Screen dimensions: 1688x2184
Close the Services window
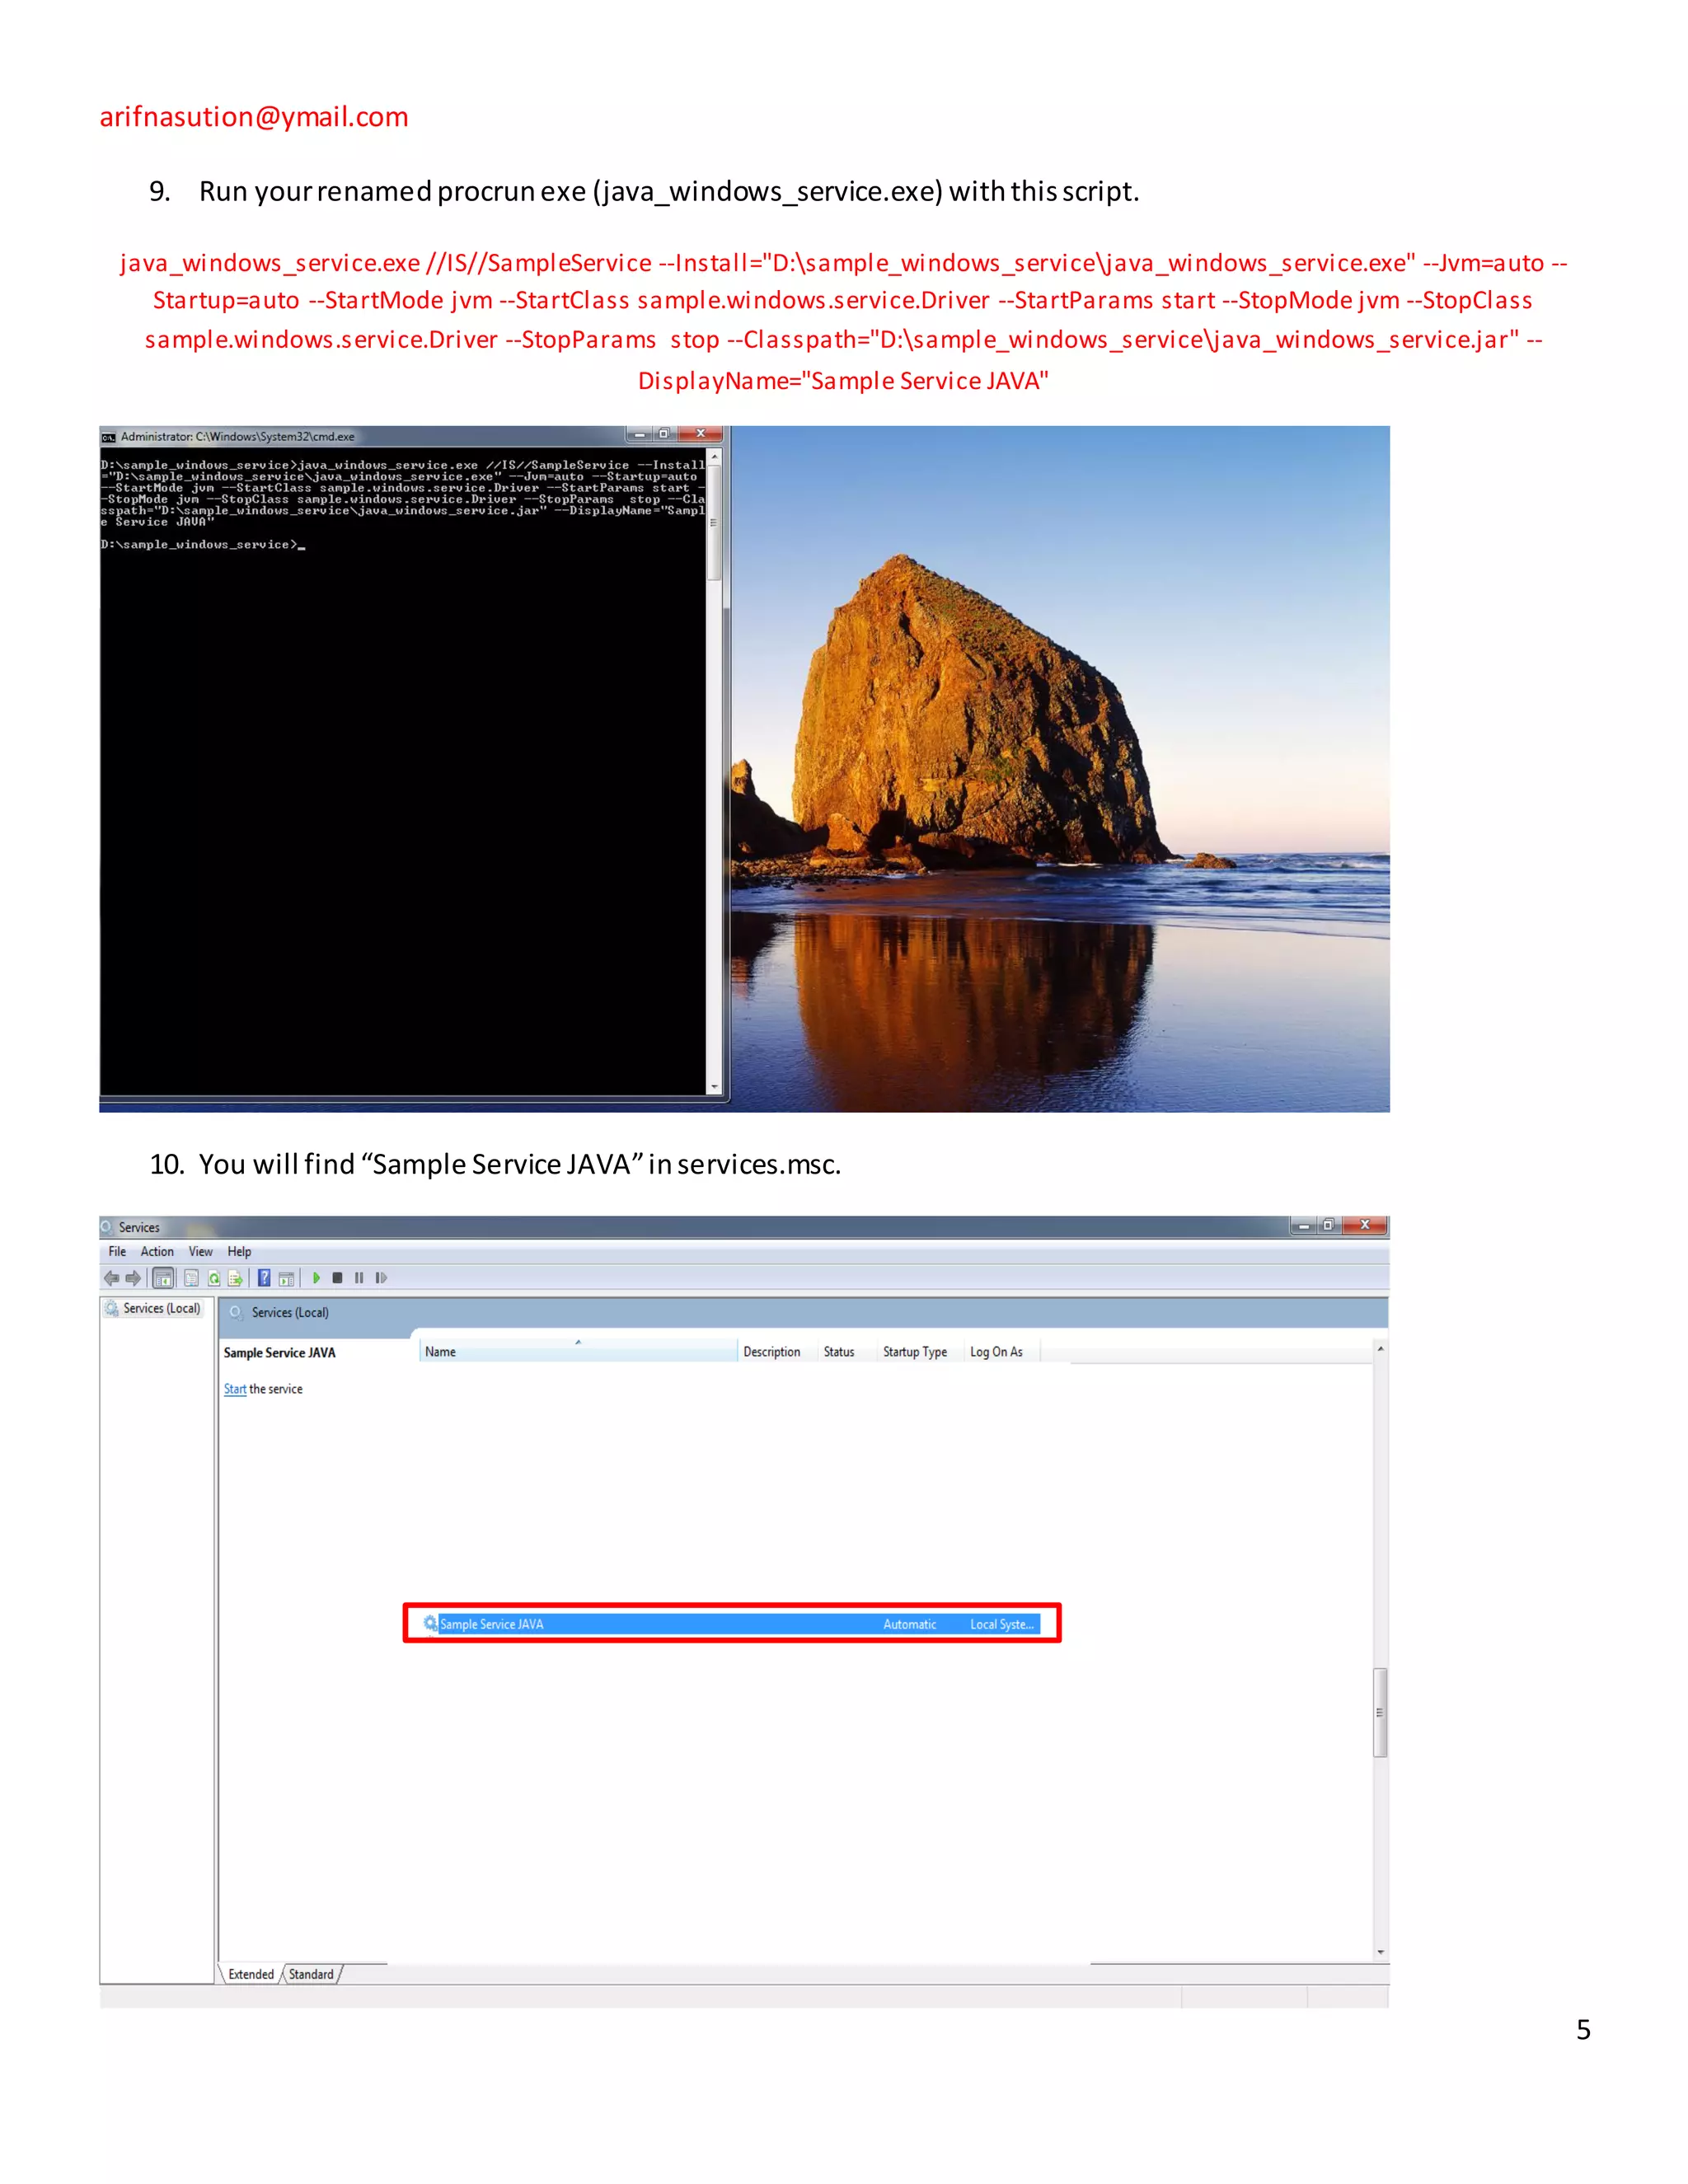coord(1365,1225)
